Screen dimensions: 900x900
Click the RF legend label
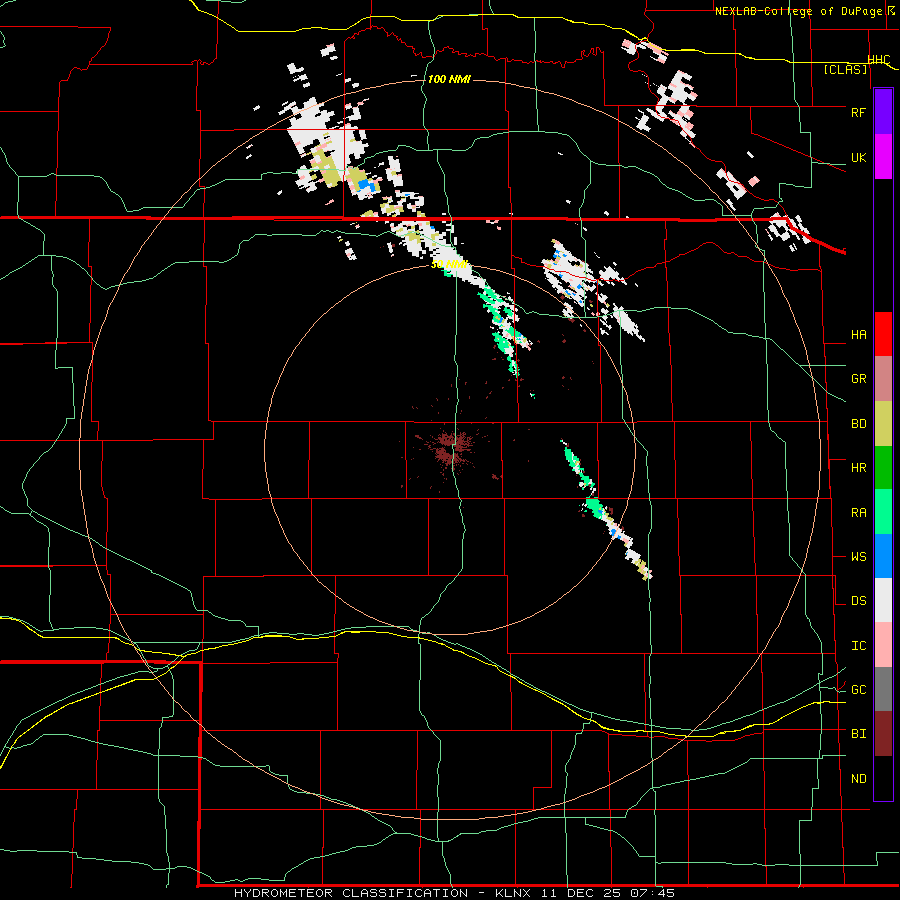tap(858, 112)
